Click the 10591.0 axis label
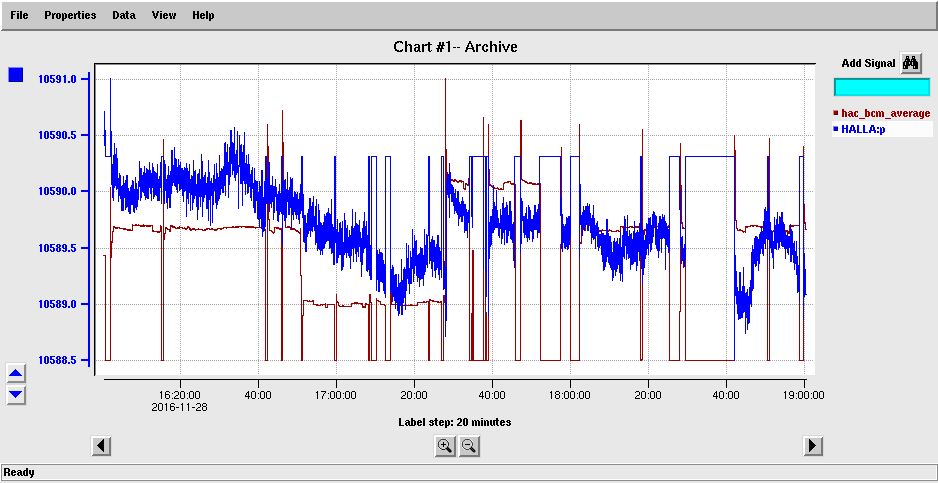 [57, 78]
